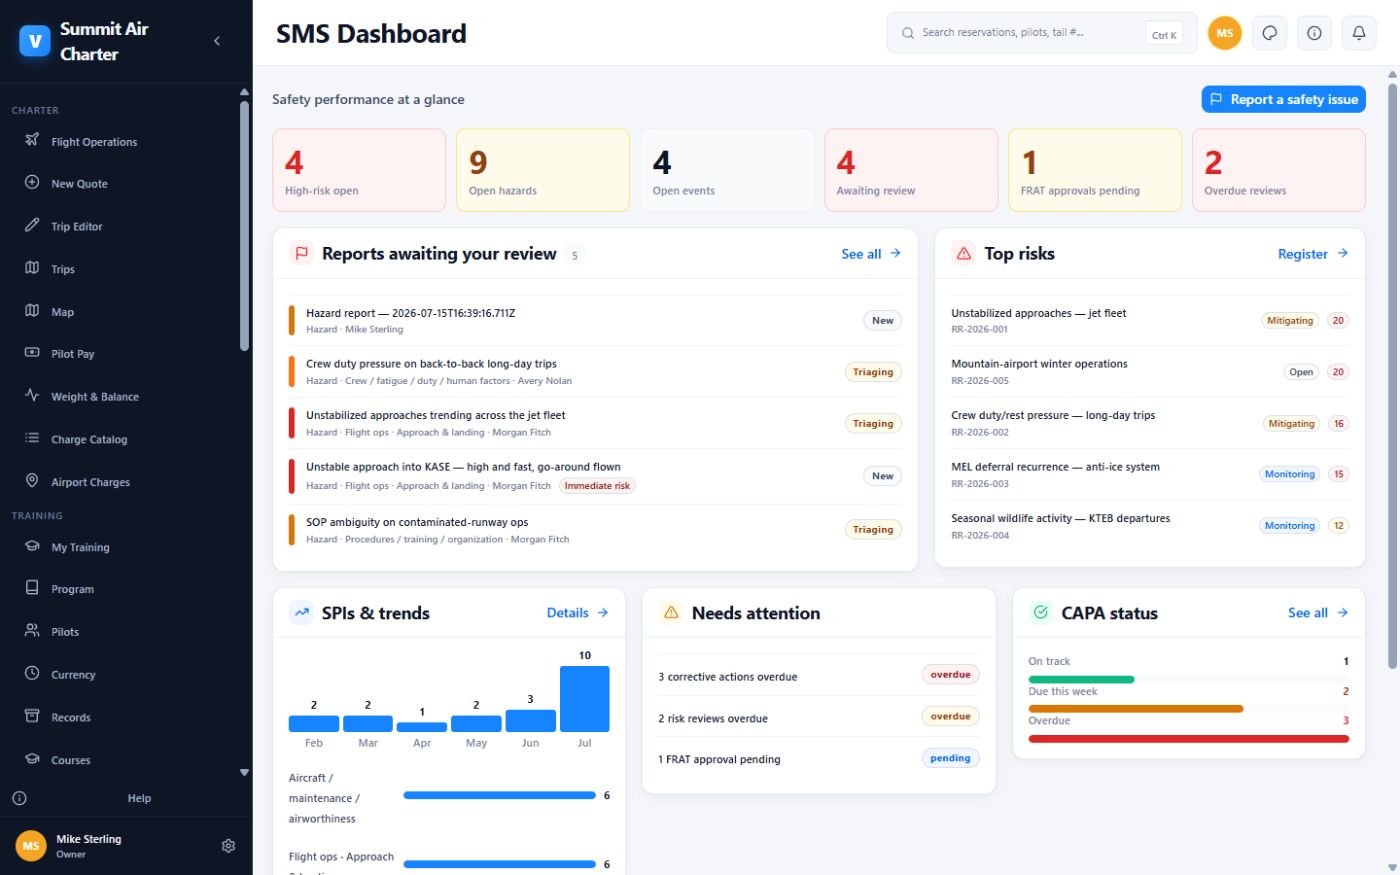Click the Report a safety issue button

(x=1283, y=99)
